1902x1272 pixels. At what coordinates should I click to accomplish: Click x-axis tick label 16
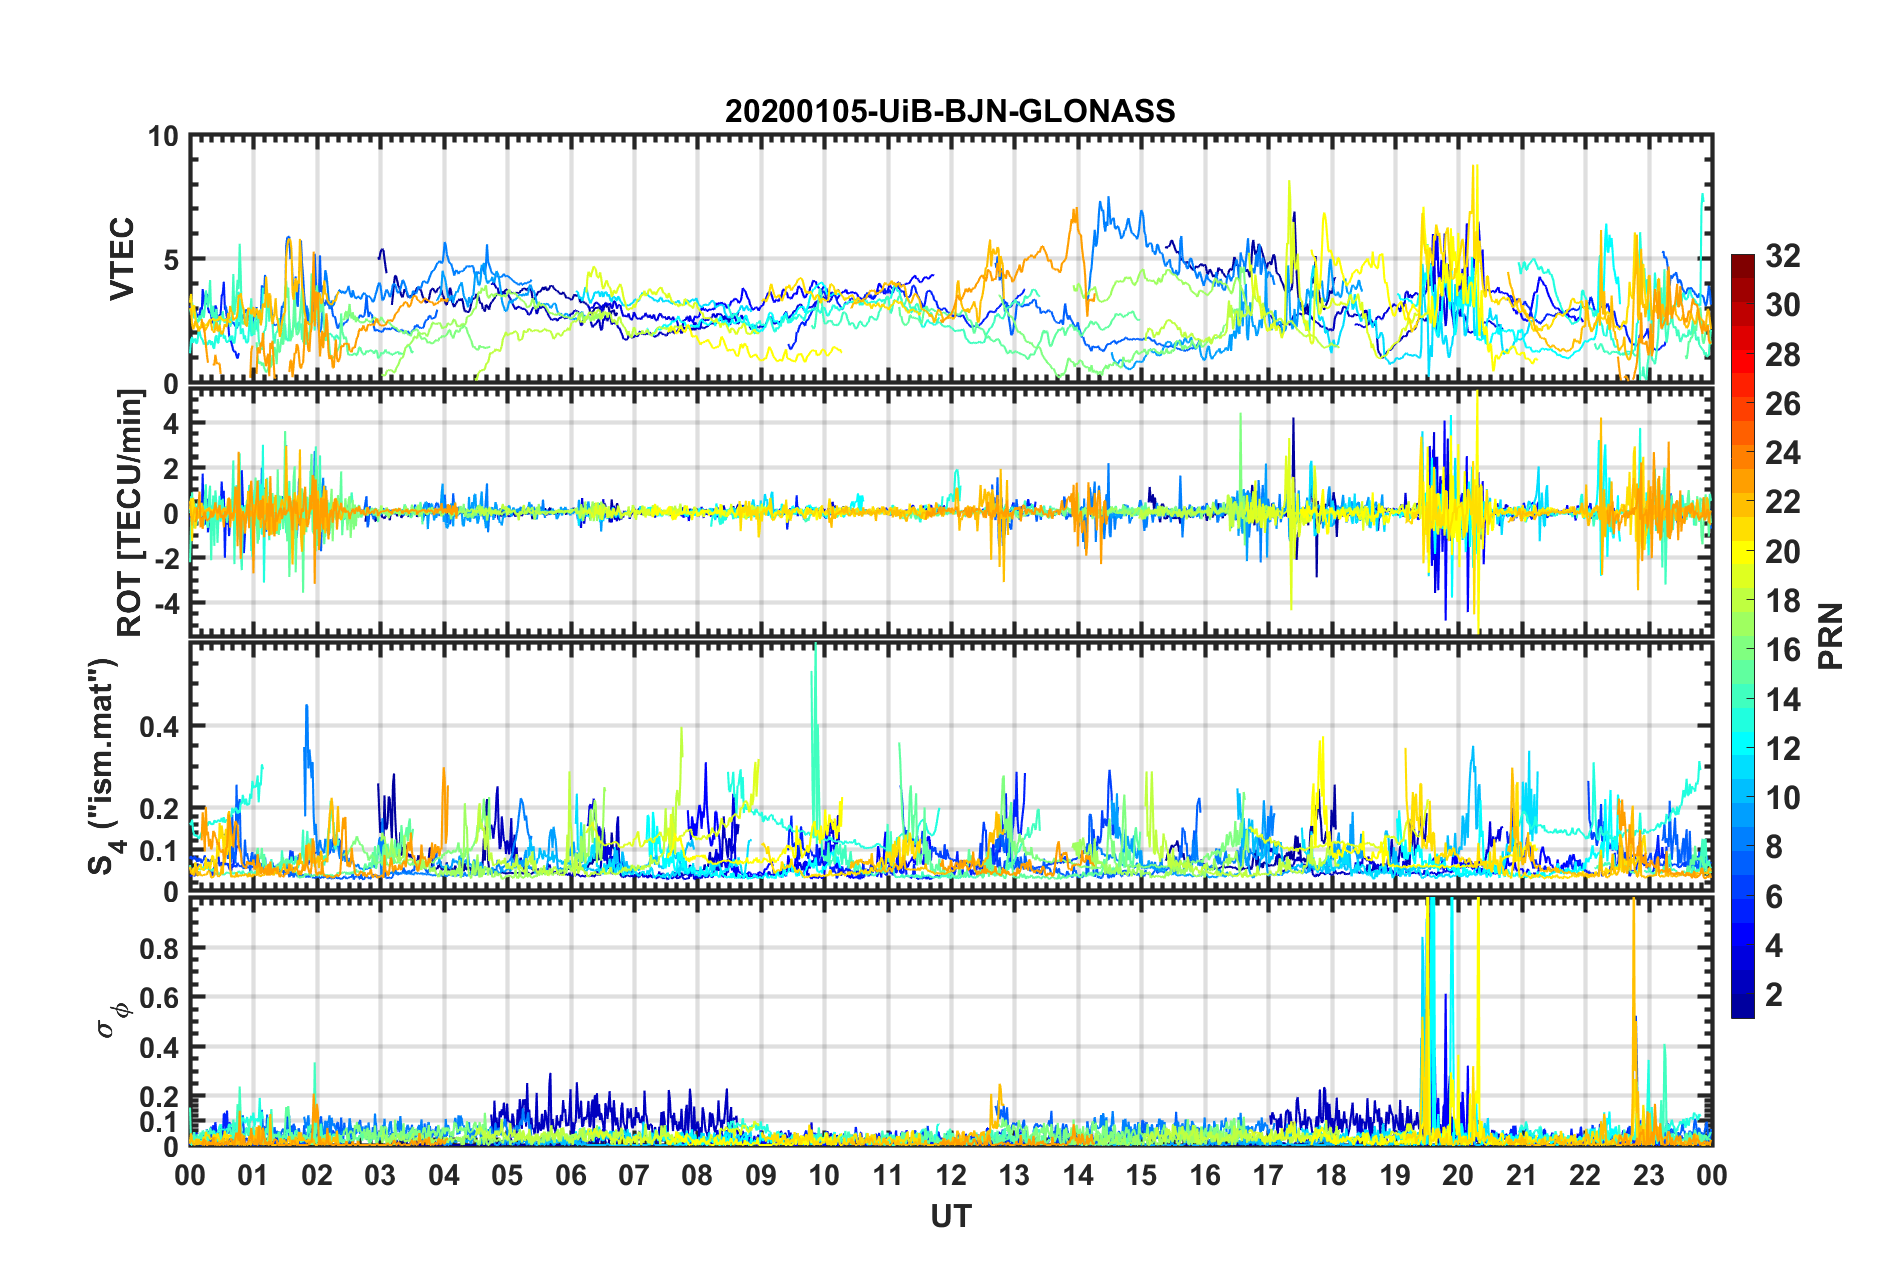pos(1205,1175)
